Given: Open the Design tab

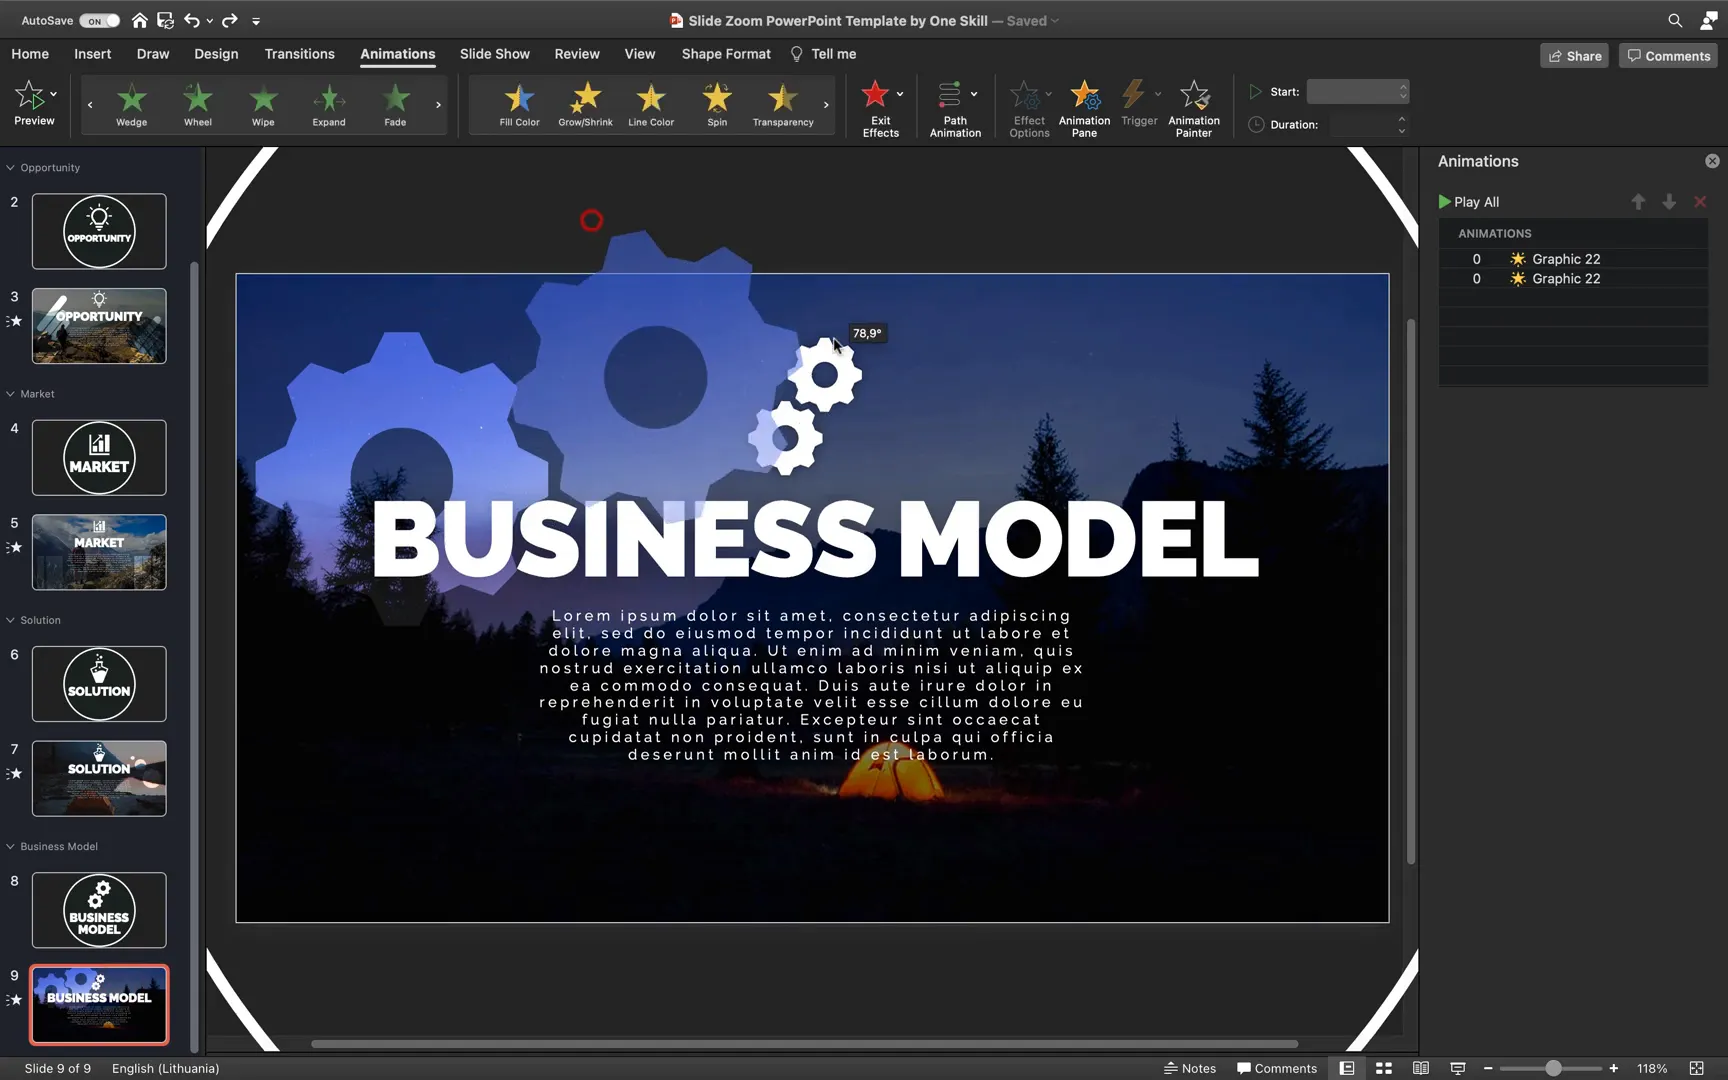Looking at the screenshot, I should pyautogui.click(x=216, y=54).
